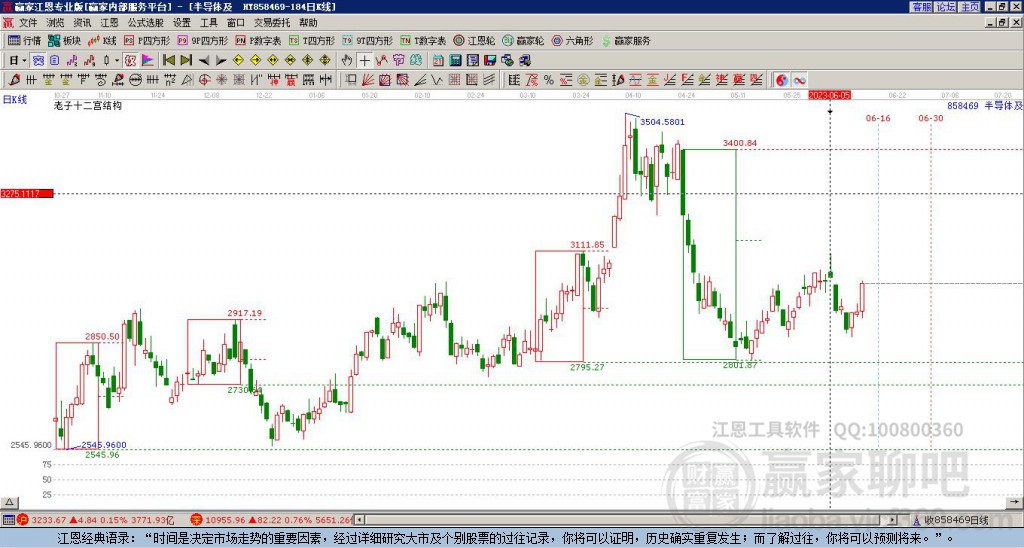Open the 论坛 forum link
Screen dimensions: 1024x548
(x=946, y=7)
